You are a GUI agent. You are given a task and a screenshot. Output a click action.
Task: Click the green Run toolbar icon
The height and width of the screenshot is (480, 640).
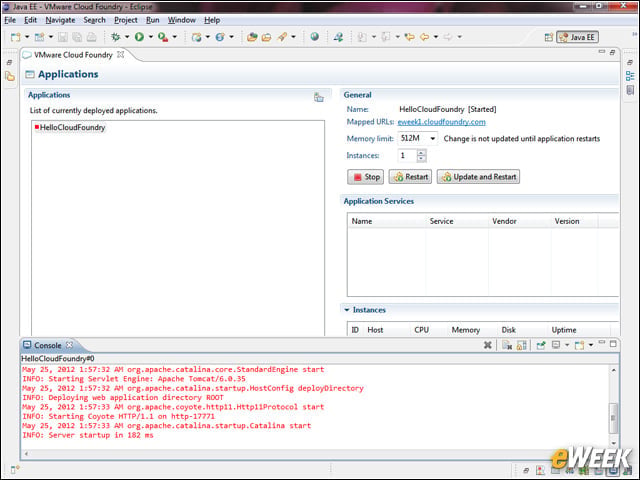[x=139, y=37]
